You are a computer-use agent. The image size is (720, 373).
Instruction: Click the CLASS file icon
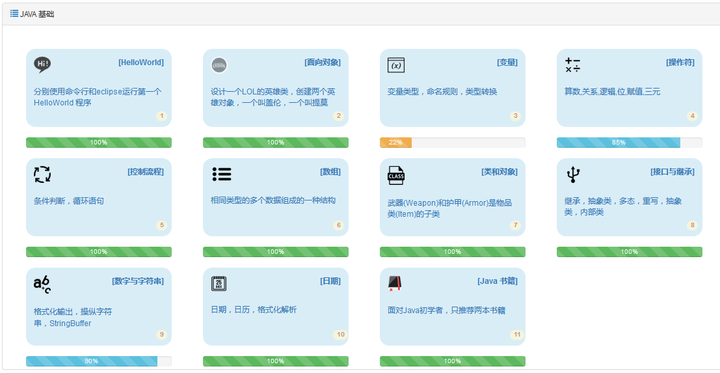[x=396, y=175]
